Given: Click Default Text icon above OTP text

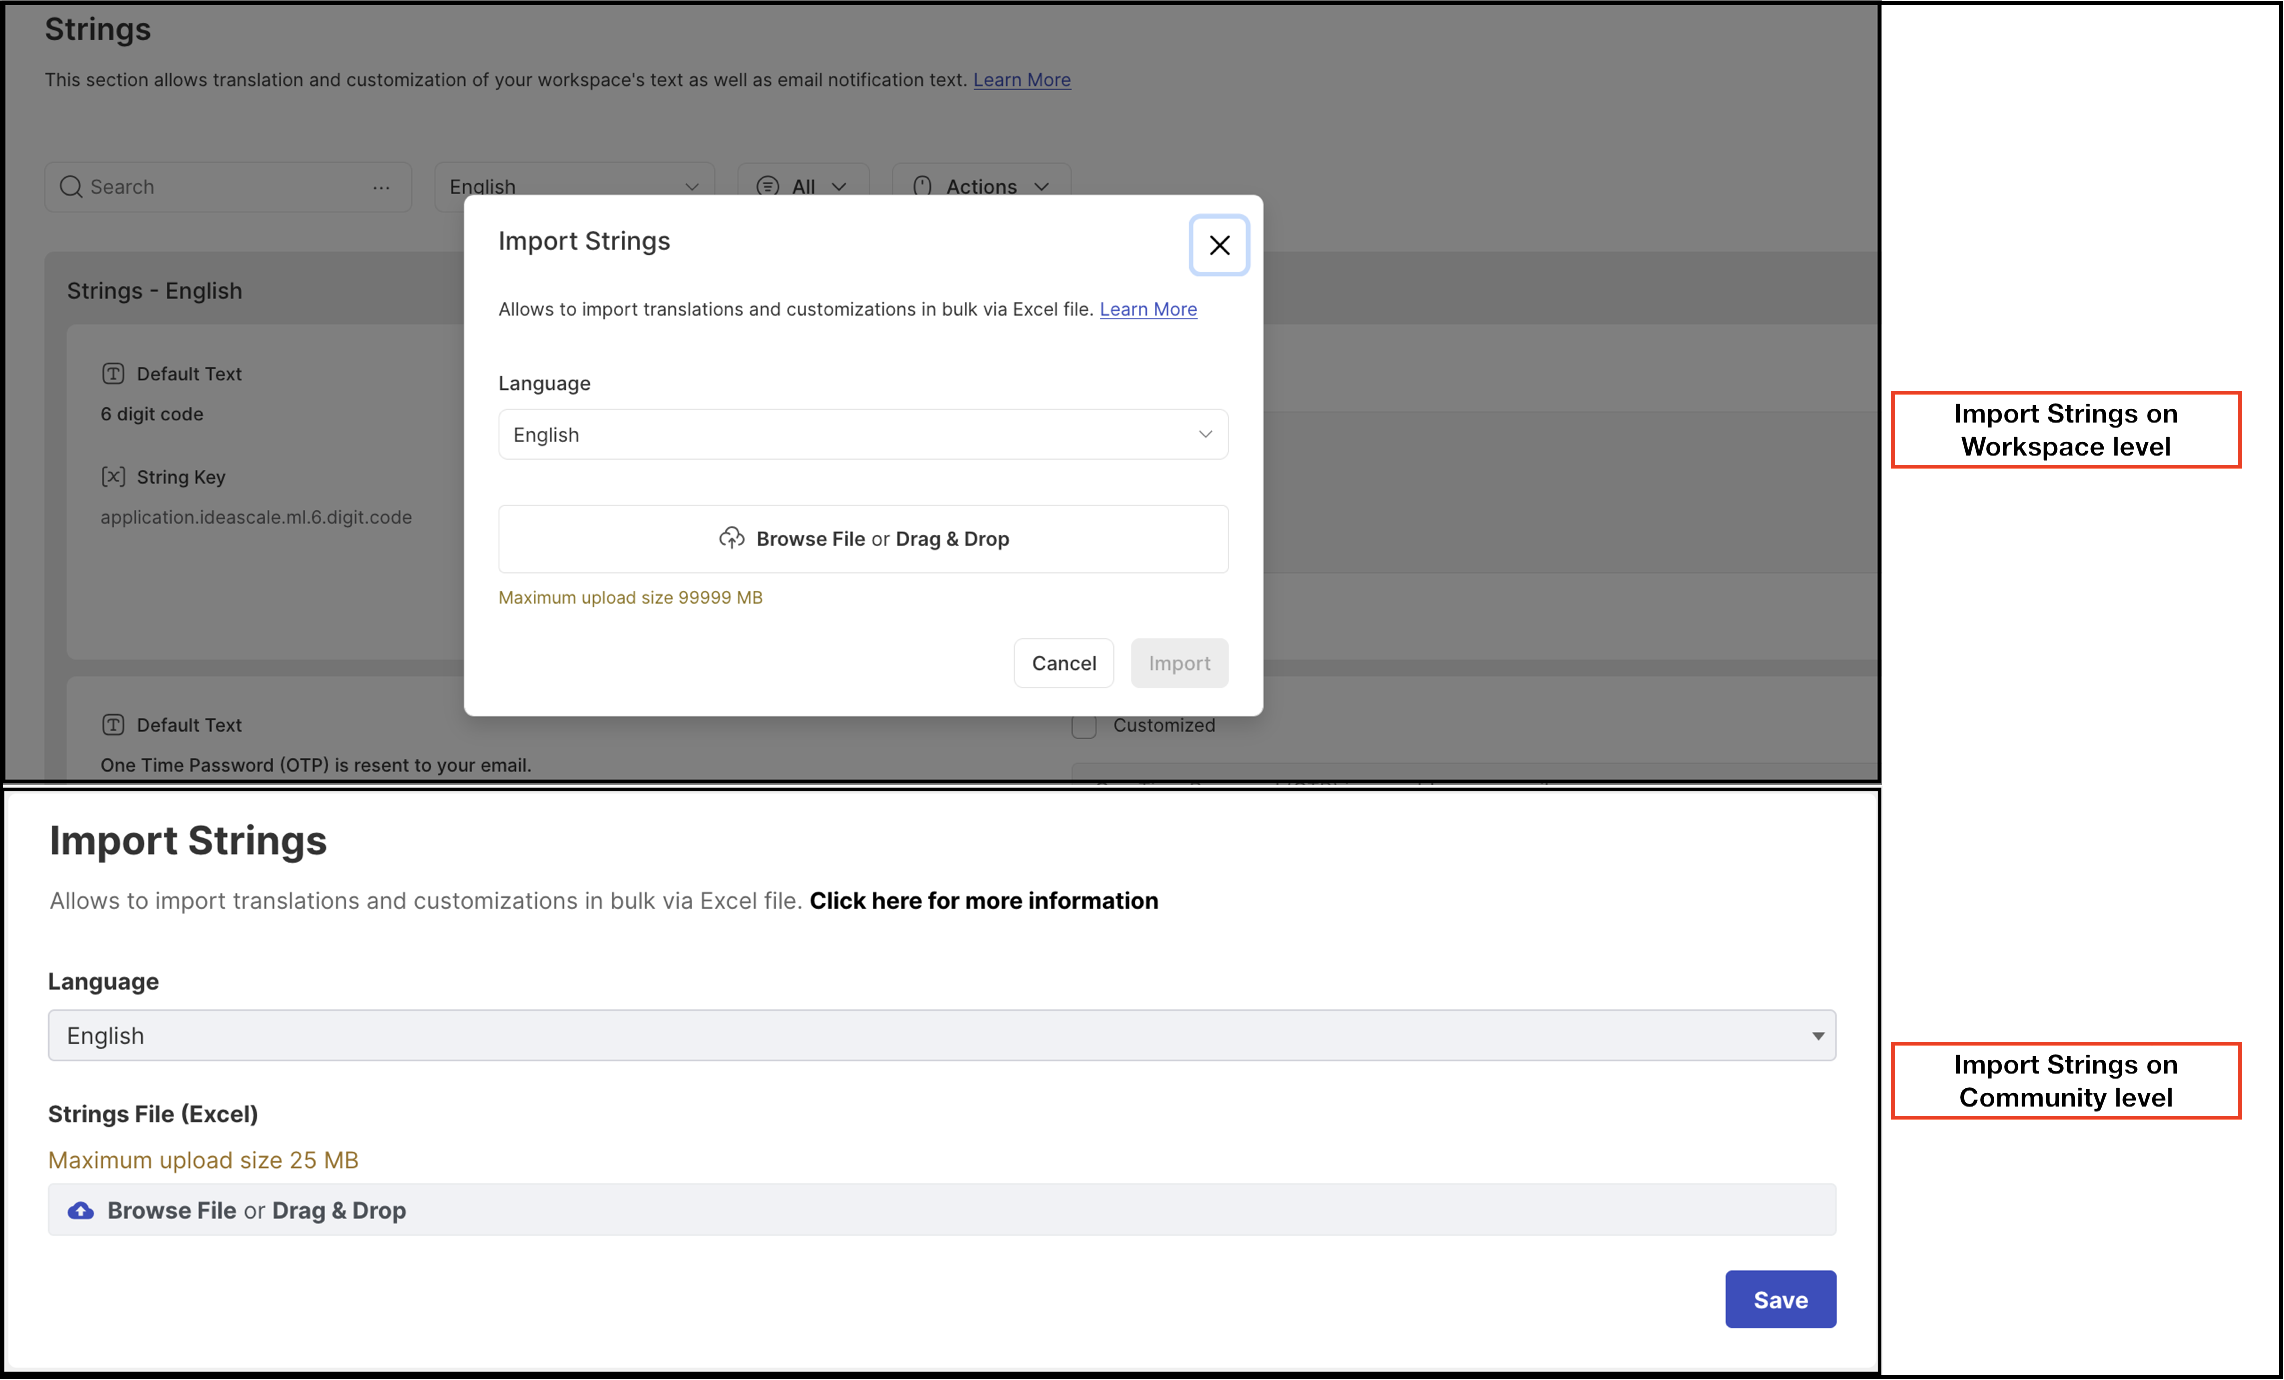Looking at the screenshot, I should (x=113, y=725).
